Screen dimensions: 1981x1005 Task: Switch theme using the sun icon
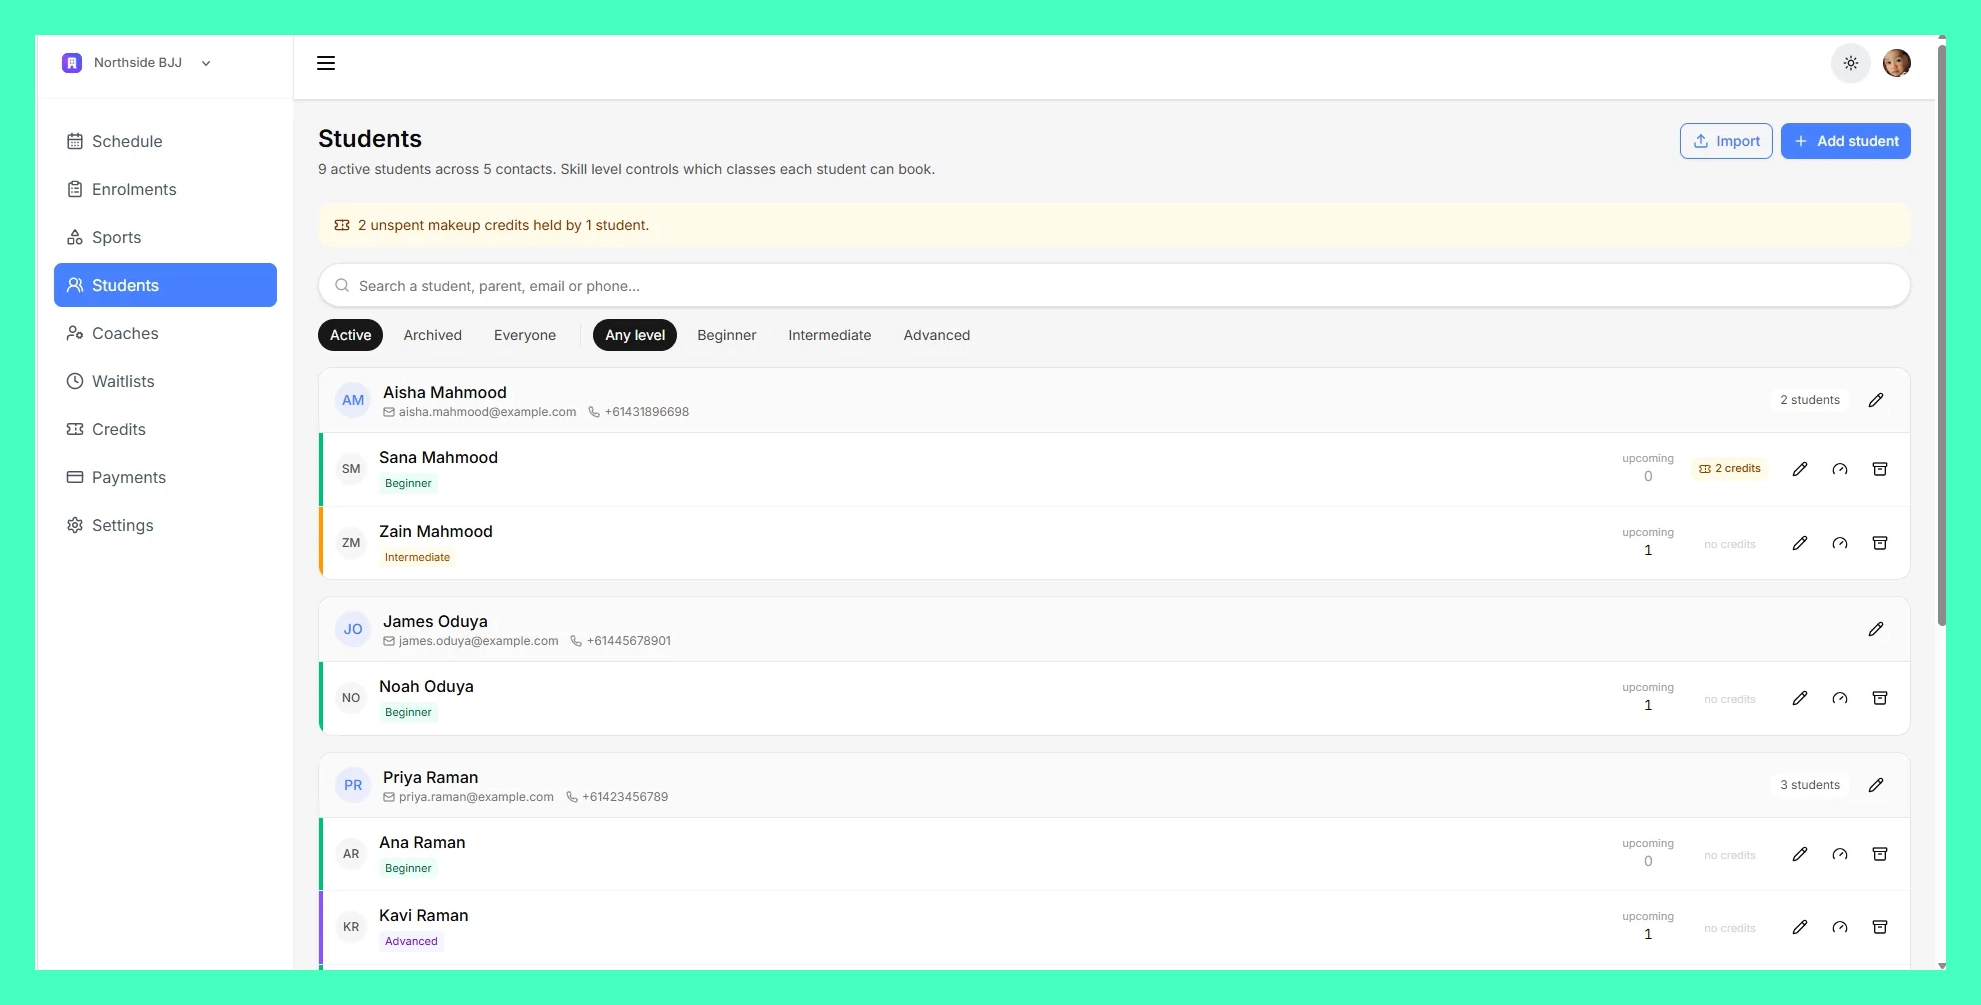point(1851,63)
